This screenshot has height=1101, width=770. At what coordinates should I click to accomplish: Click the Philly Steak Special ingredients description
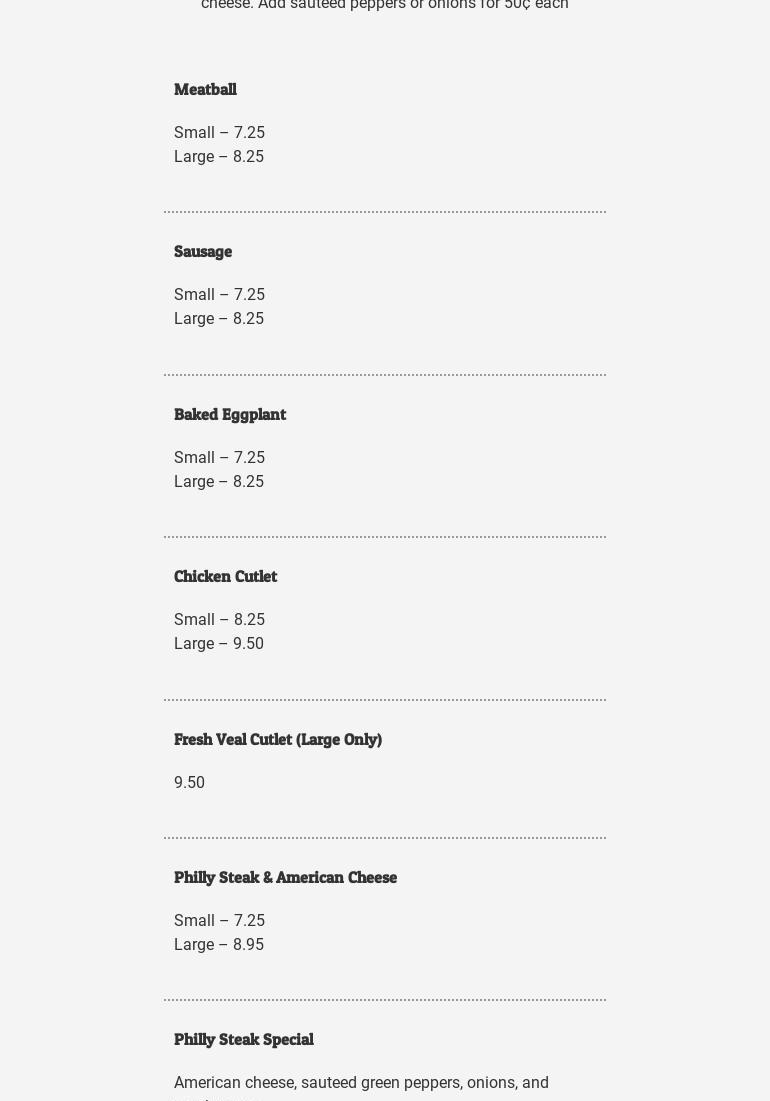361,1083
